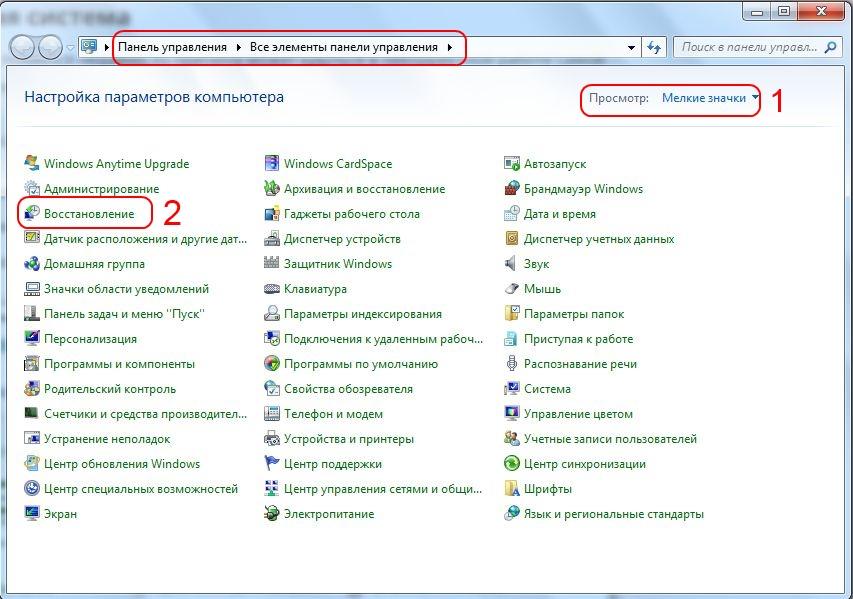Image resolution: width=853 pixels, height=599 pixels.
Task: Expand the root arrow after the computer icon
Action: tap(107, 47)
